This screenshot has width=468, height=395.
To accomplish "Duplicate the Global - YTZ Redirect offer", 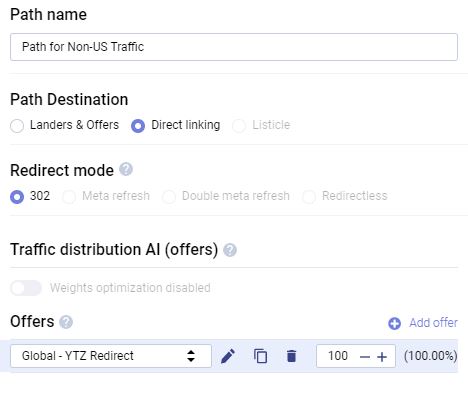I will [x=260, y=356].
